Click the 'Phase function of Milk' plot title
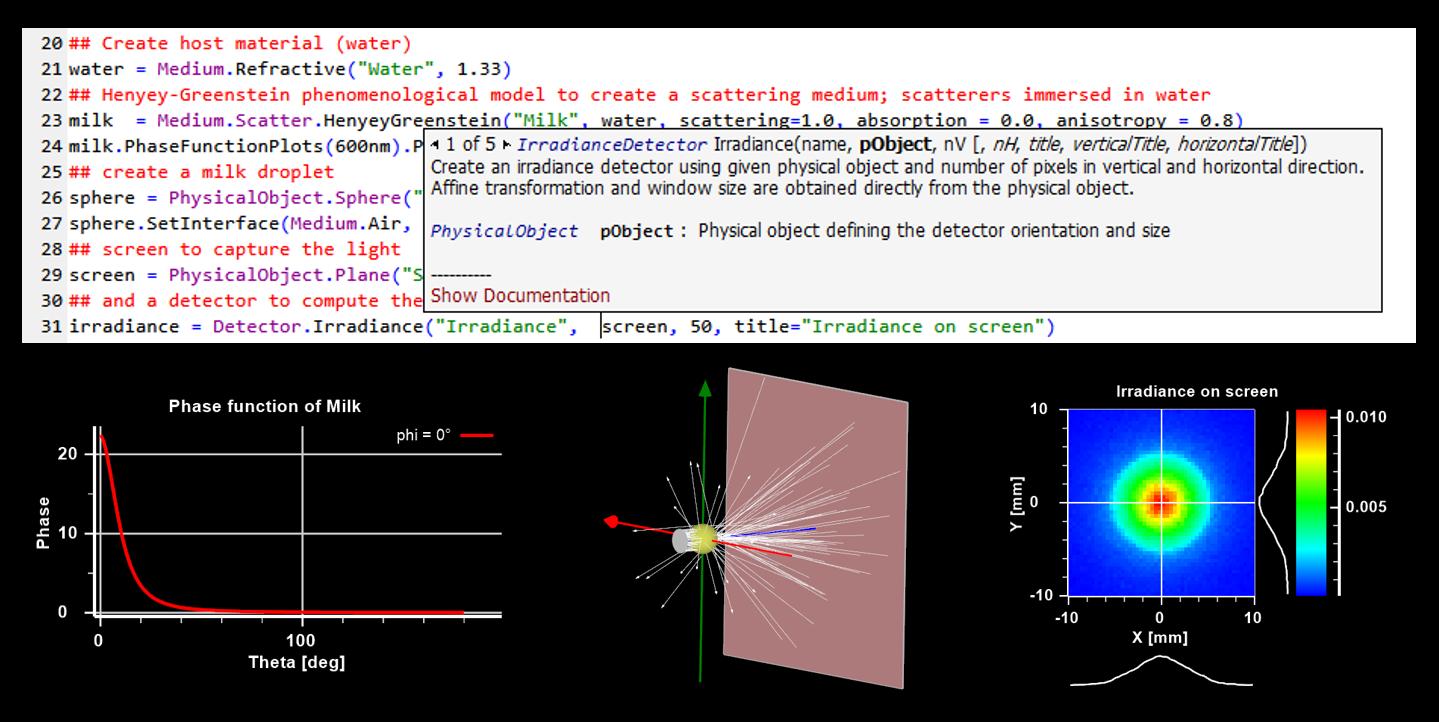The width and height of the screenshot is (1439, 722). [265, 406]
